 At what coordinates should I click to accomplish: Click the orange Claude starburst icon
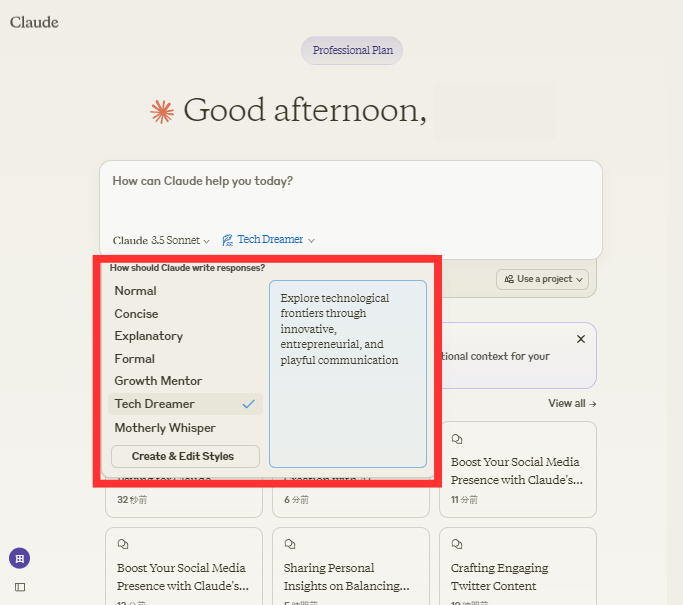(x=161, y=111)
